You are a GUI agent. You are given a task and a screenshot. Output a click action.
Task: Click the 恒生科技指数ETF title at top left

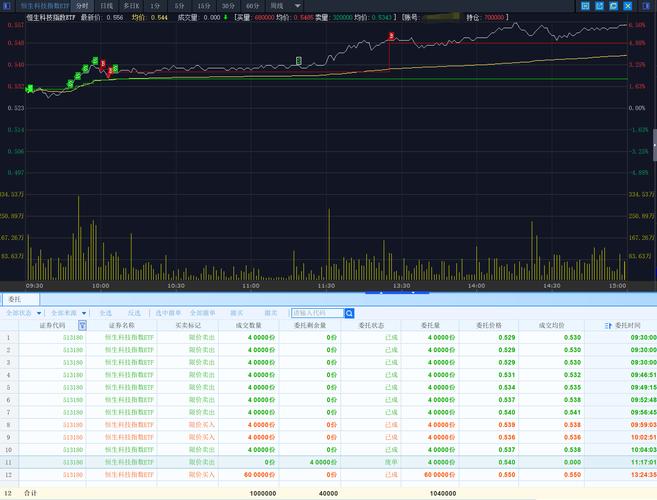[44, 6]
